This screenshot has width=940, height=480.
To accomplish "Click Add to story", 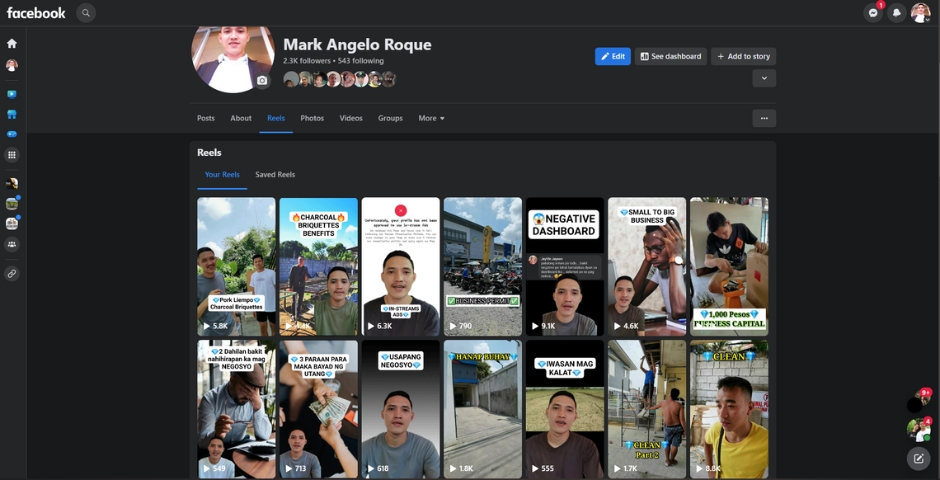I will (743, 56).
